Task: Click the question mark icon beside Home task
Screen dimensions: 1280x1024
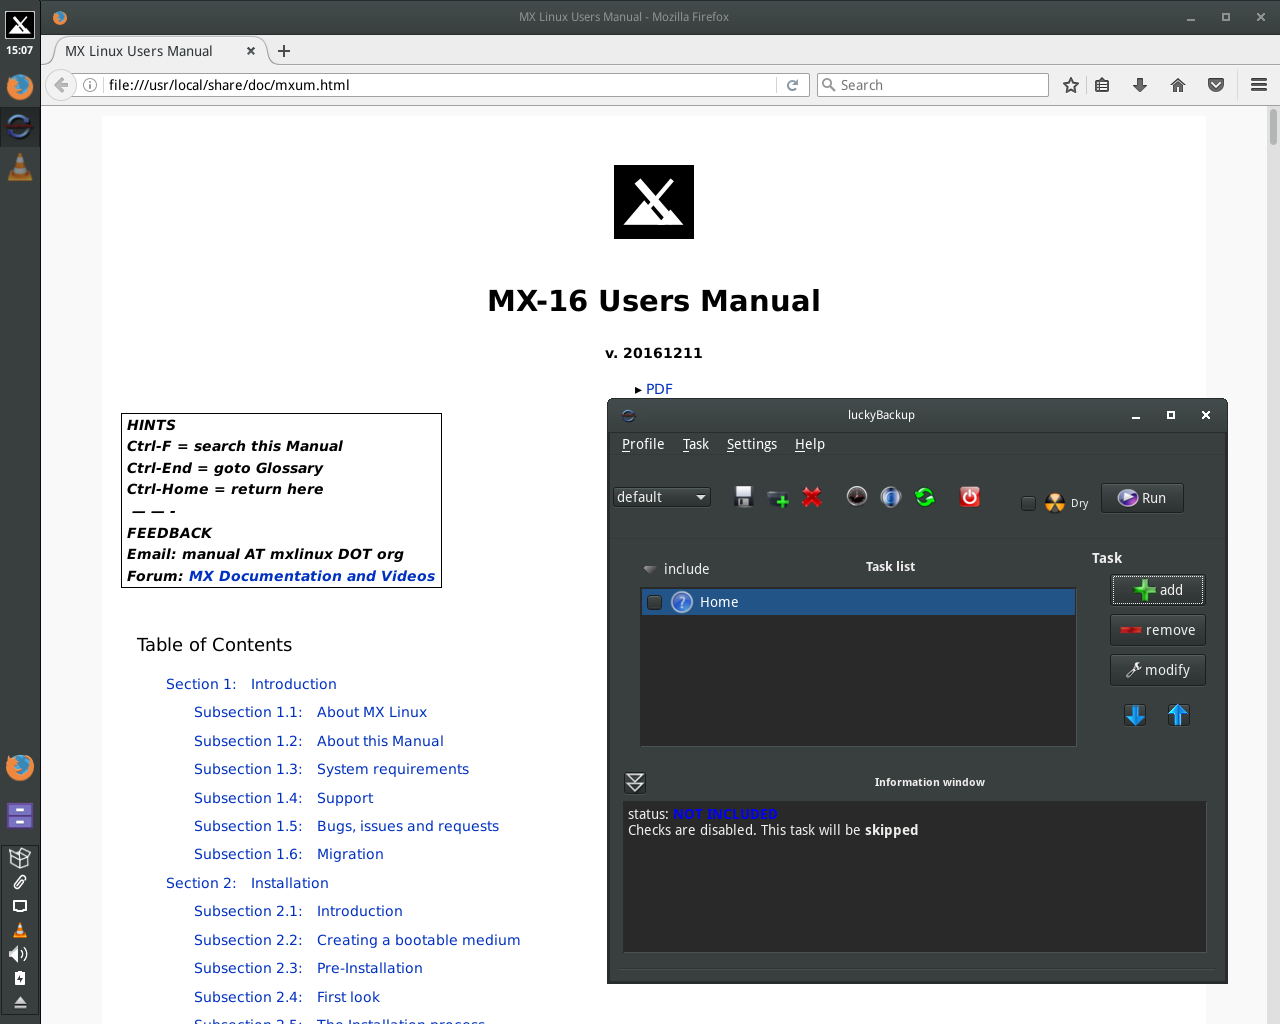Action: pos(682,602)
